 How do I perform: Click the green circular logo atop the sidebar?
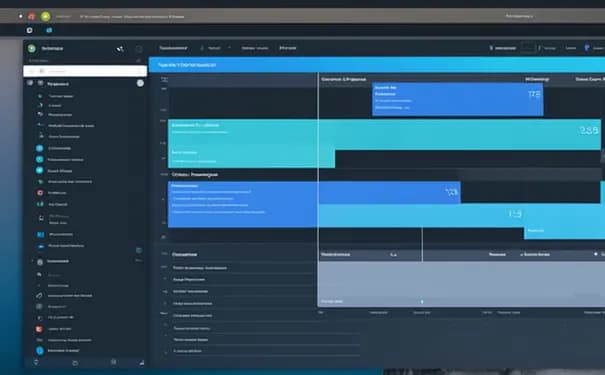[32, 48]
